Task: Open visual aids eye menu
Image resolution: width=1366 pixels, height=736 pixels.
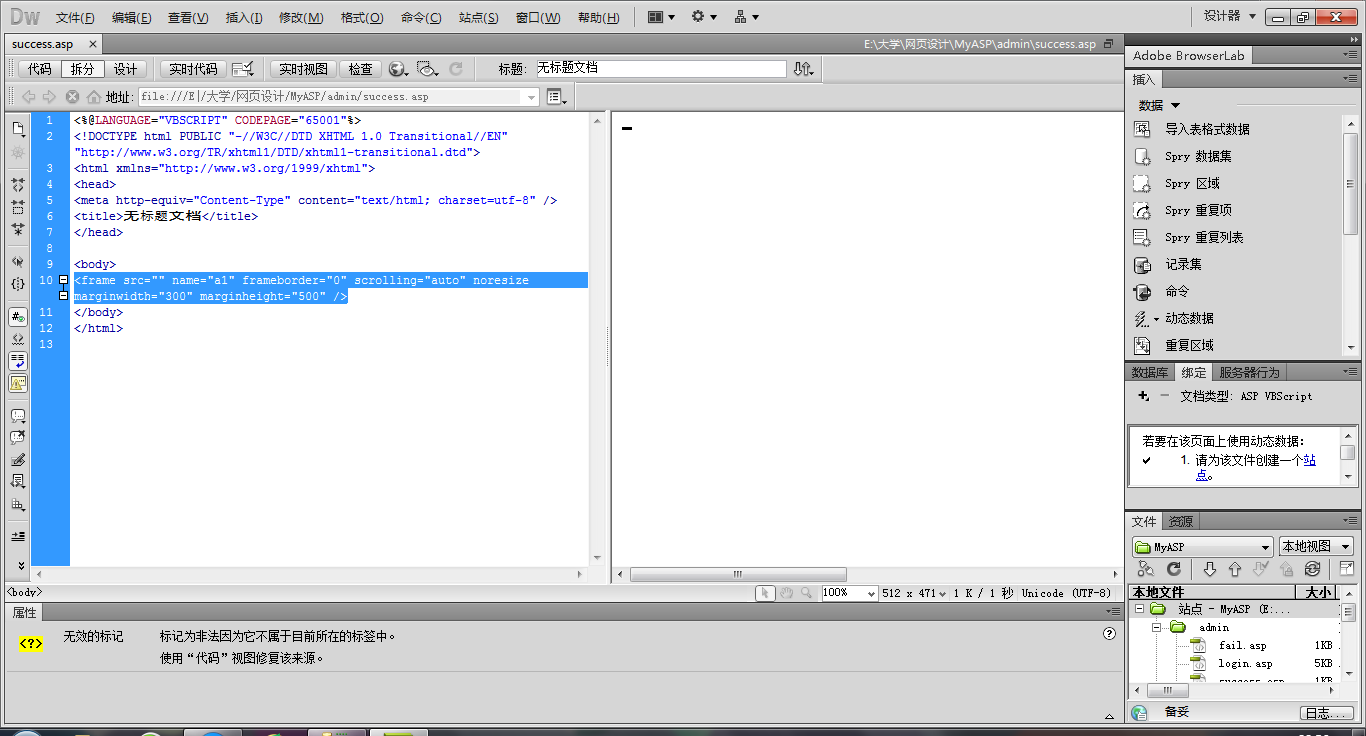Action: (x=428, y=69)
